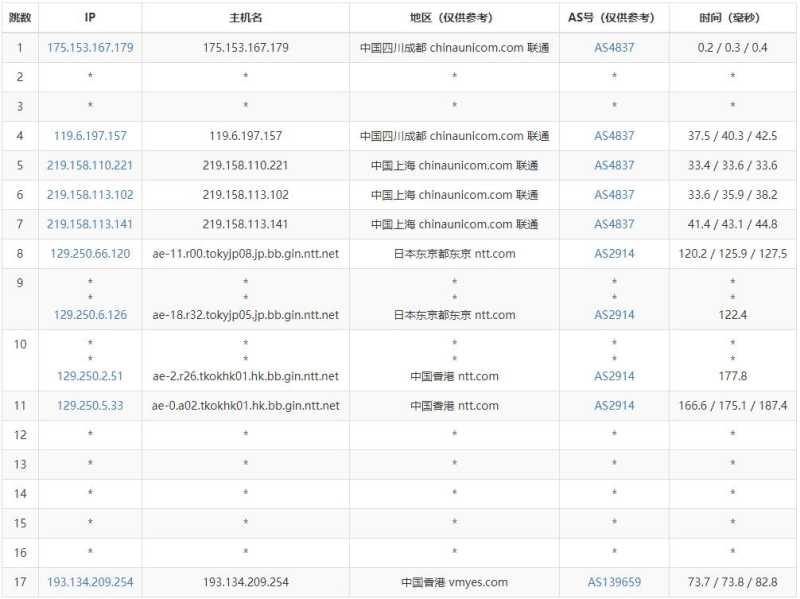Select time value 0.2 / 0.3 / 0.4
800x599 pixels.
733,47
